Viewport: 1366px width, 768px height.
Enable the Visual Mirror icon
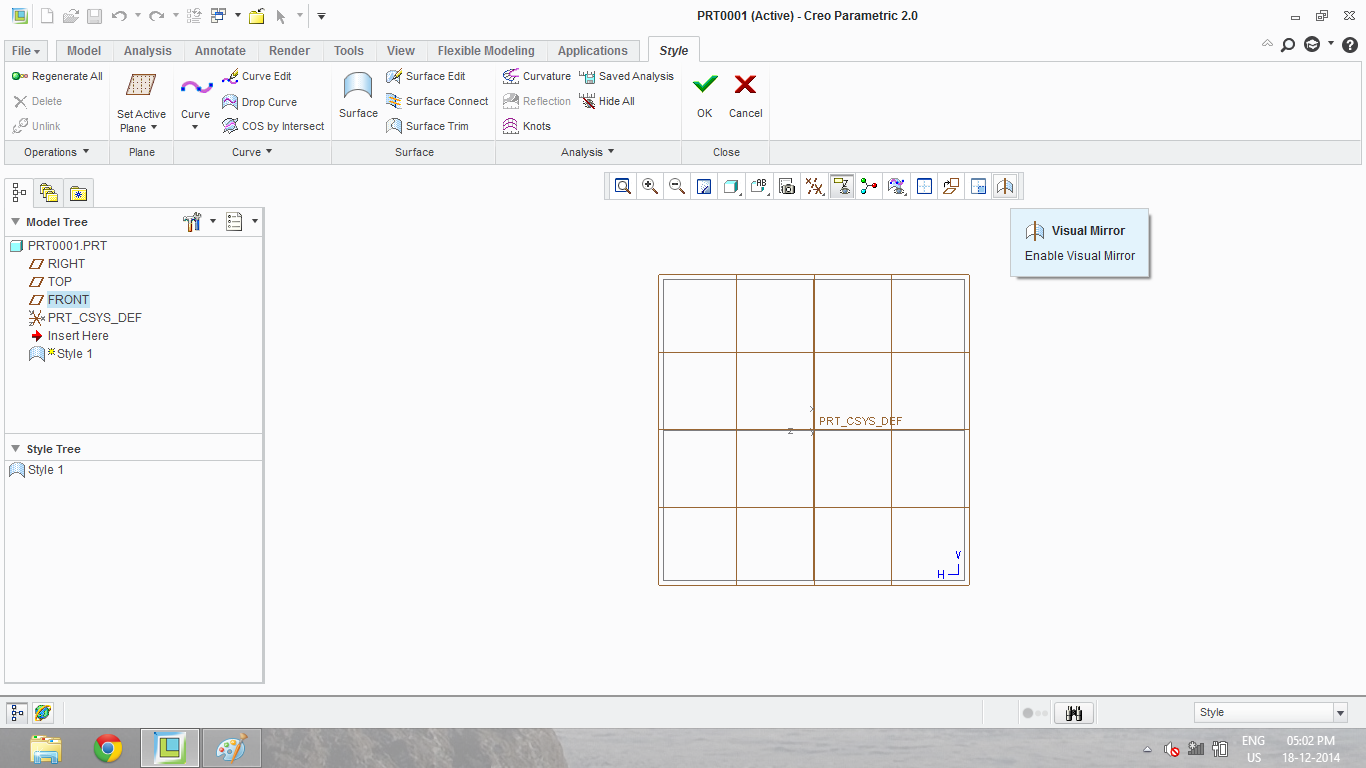point(1005,186)
